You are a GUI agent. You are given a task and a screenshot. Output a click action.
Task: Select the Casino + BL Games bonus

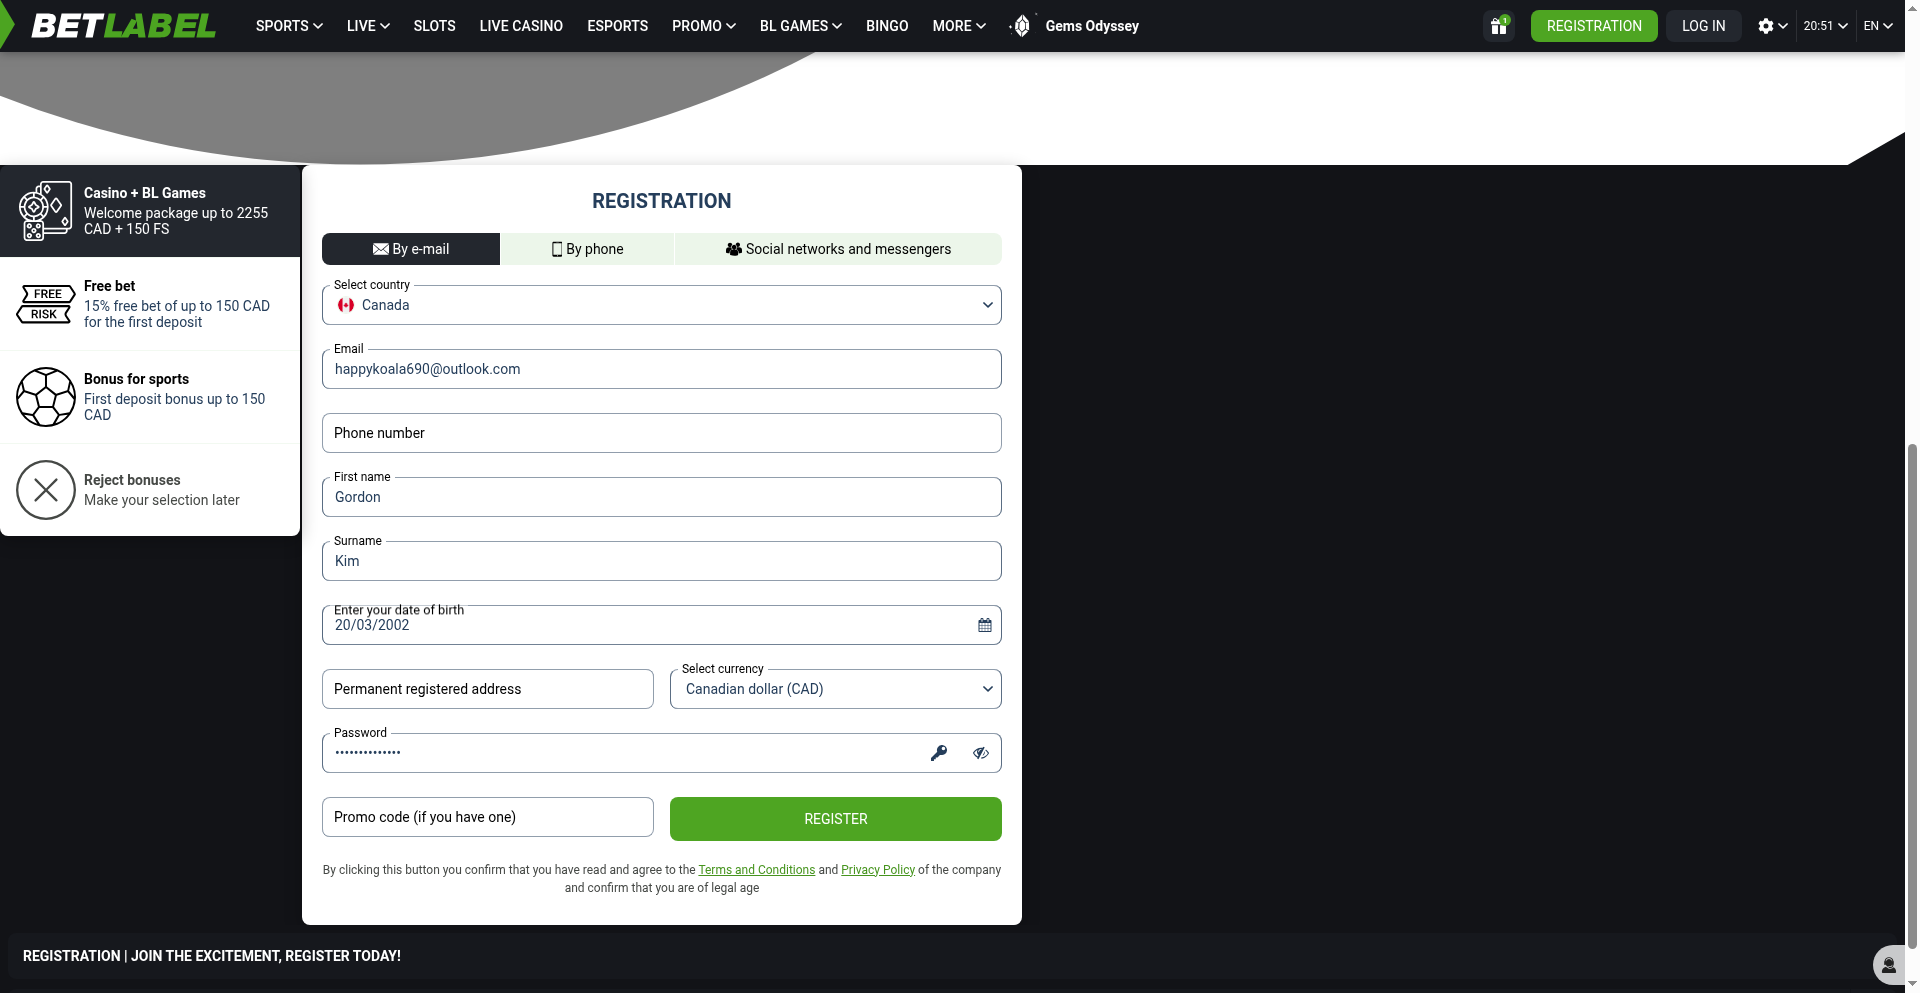point(150,211)
